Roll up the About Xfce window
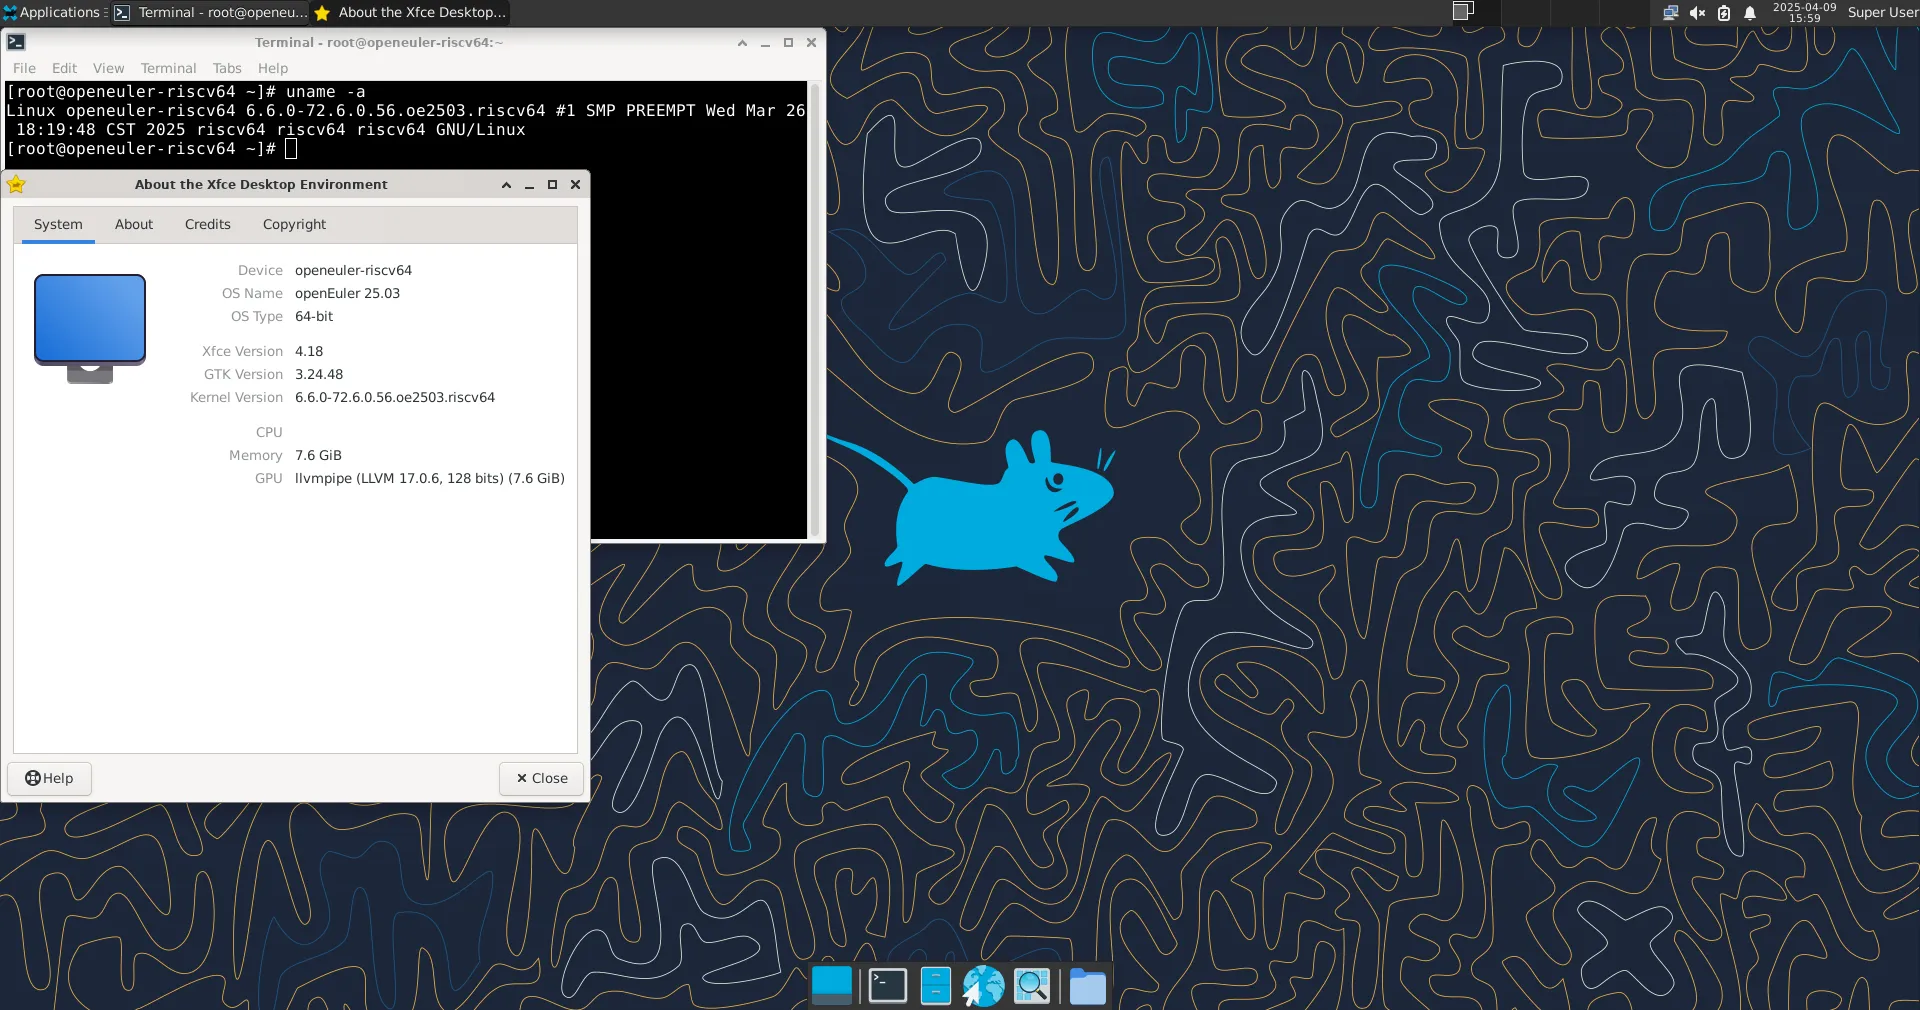 506,185
